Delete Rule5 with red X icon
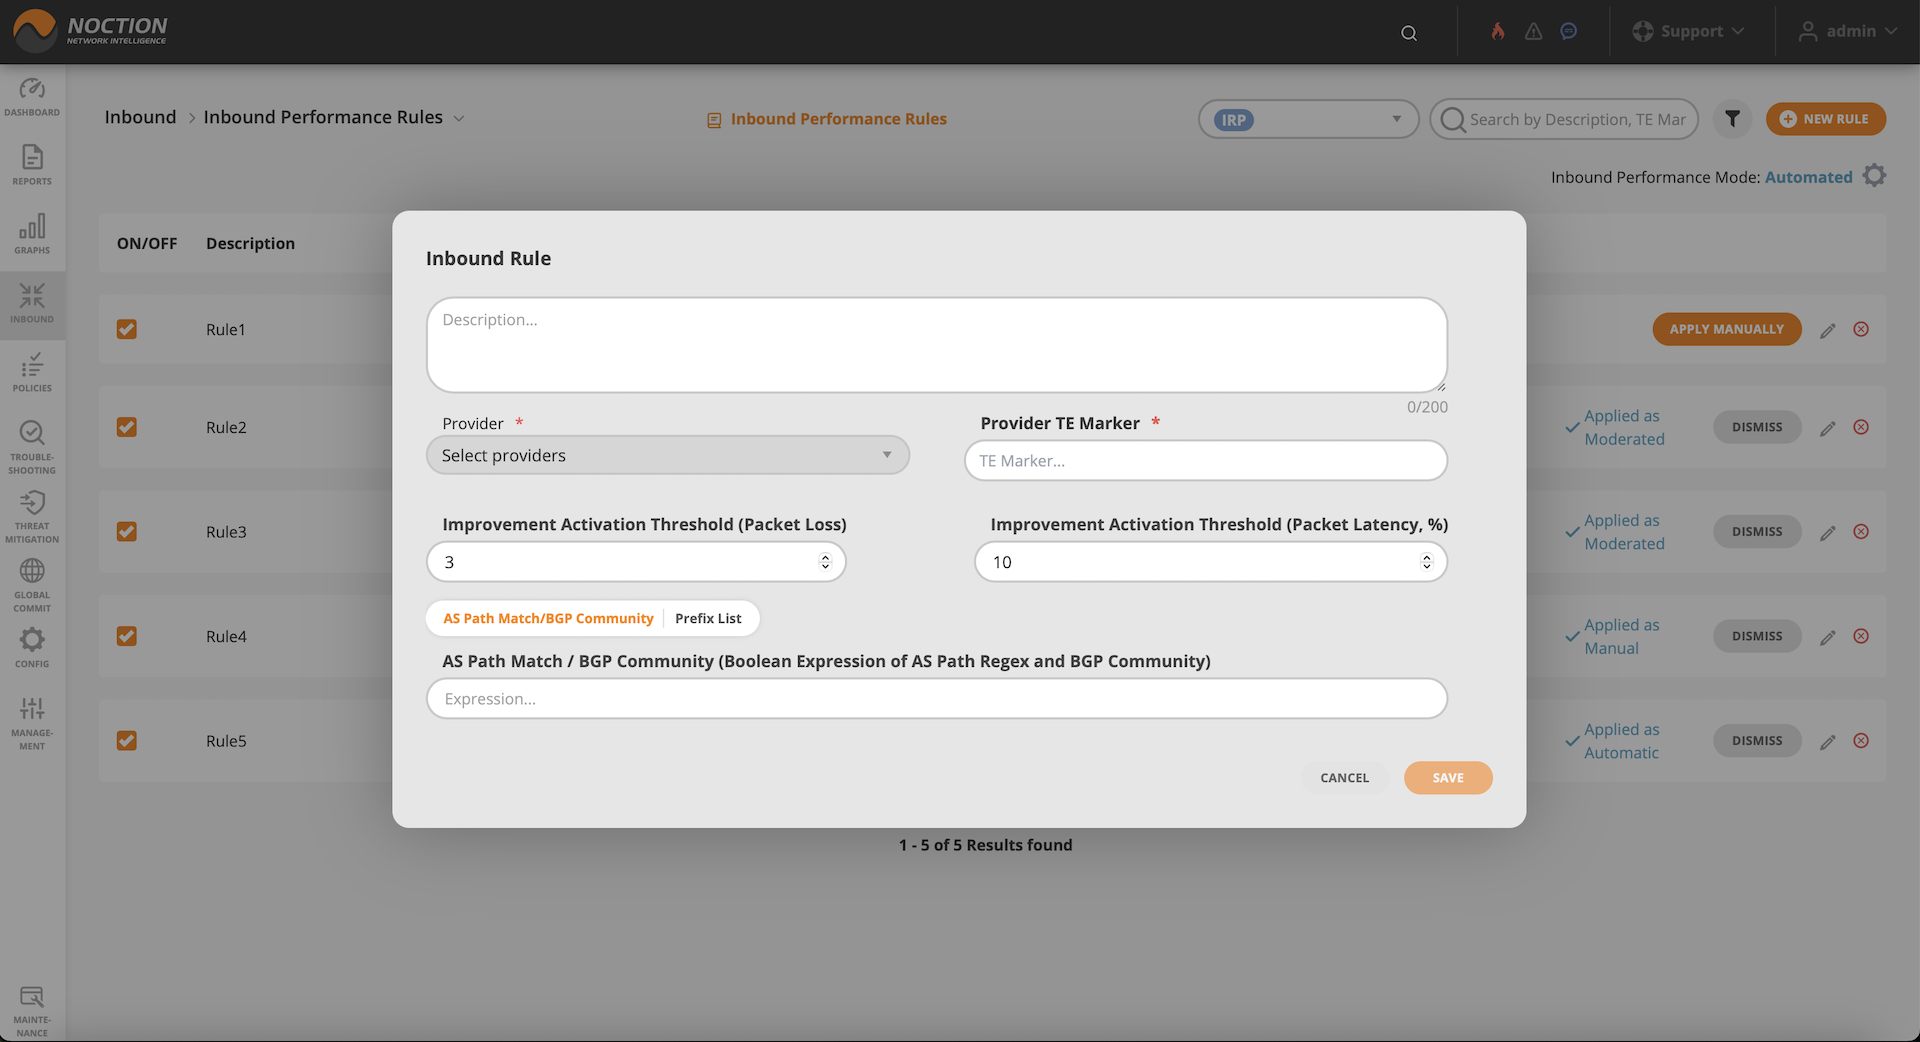This screenshot has width=1920, height=1042. 1861,741
